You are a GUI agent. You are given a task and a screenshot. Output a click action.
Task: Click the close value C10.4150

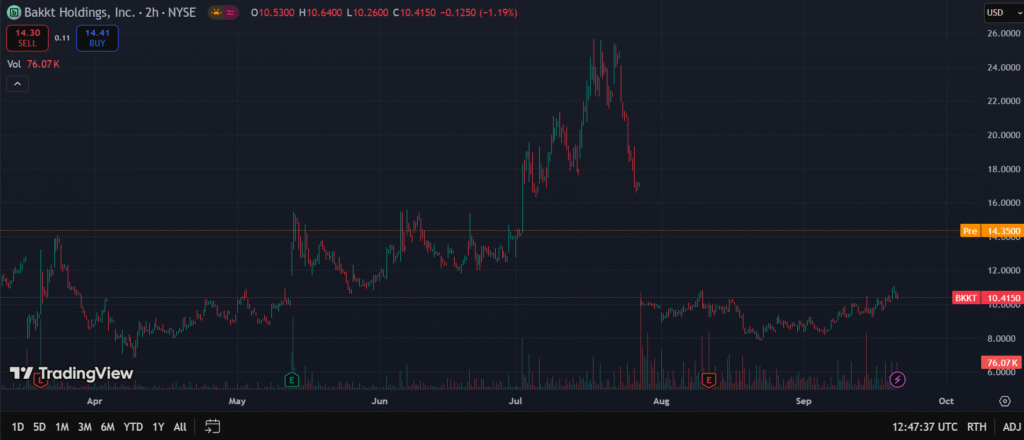(x=414, y=12)
